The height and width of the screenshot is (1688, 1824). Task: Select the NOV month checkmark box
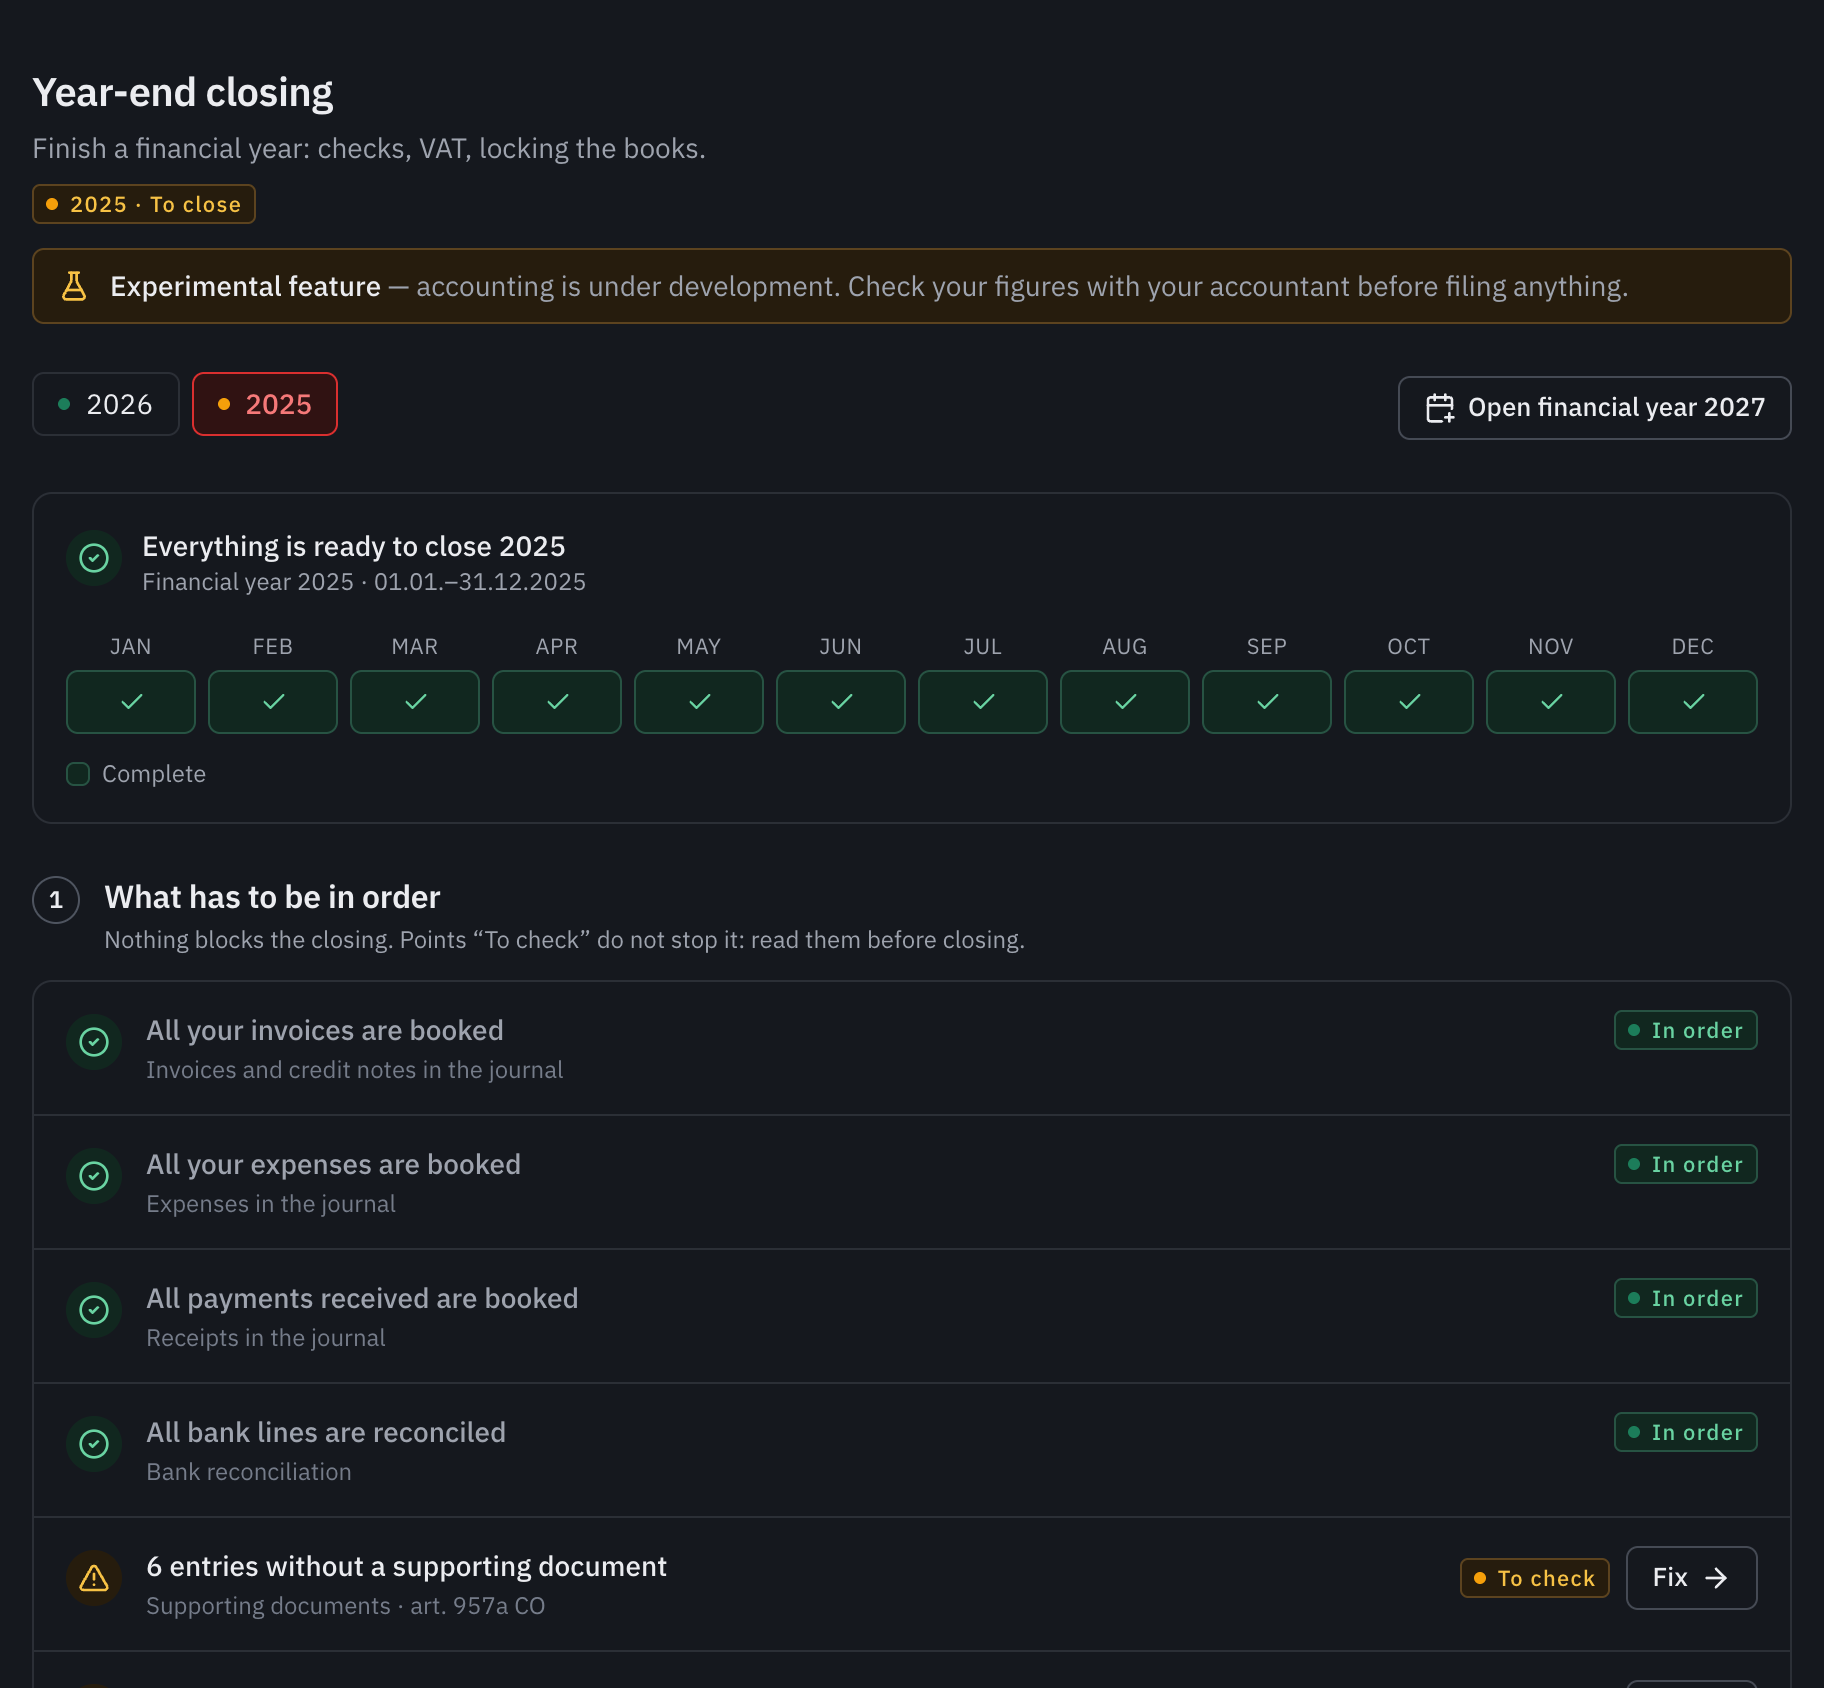(x=1551, y=702)
